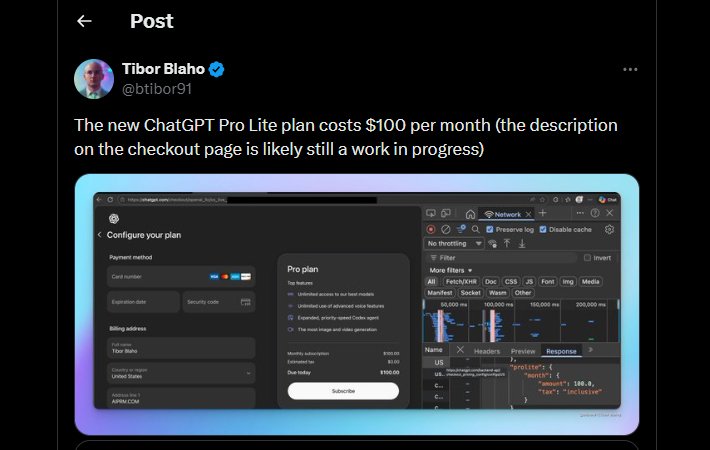This screenshot has height=450, width=710.
Task: Click the Pro plan heading
Action: tap(302, 269)
